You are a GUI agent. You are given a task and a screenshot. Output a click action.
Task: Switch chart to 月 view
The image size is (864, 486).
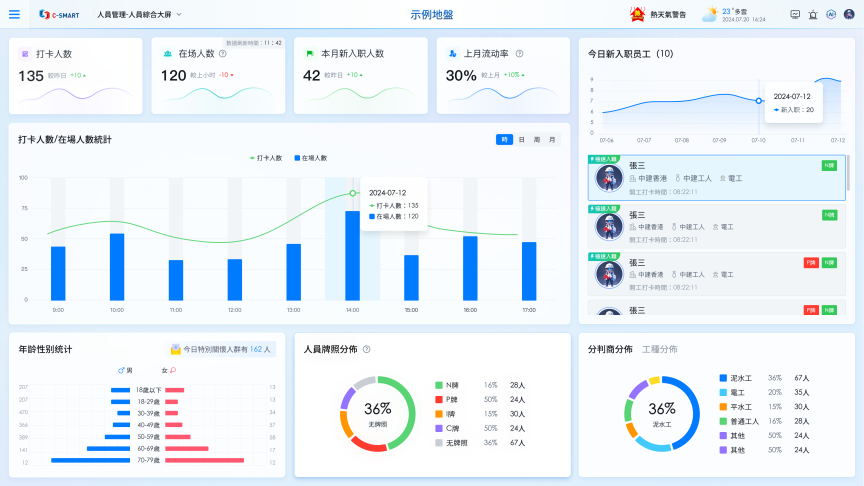point(551,140)
